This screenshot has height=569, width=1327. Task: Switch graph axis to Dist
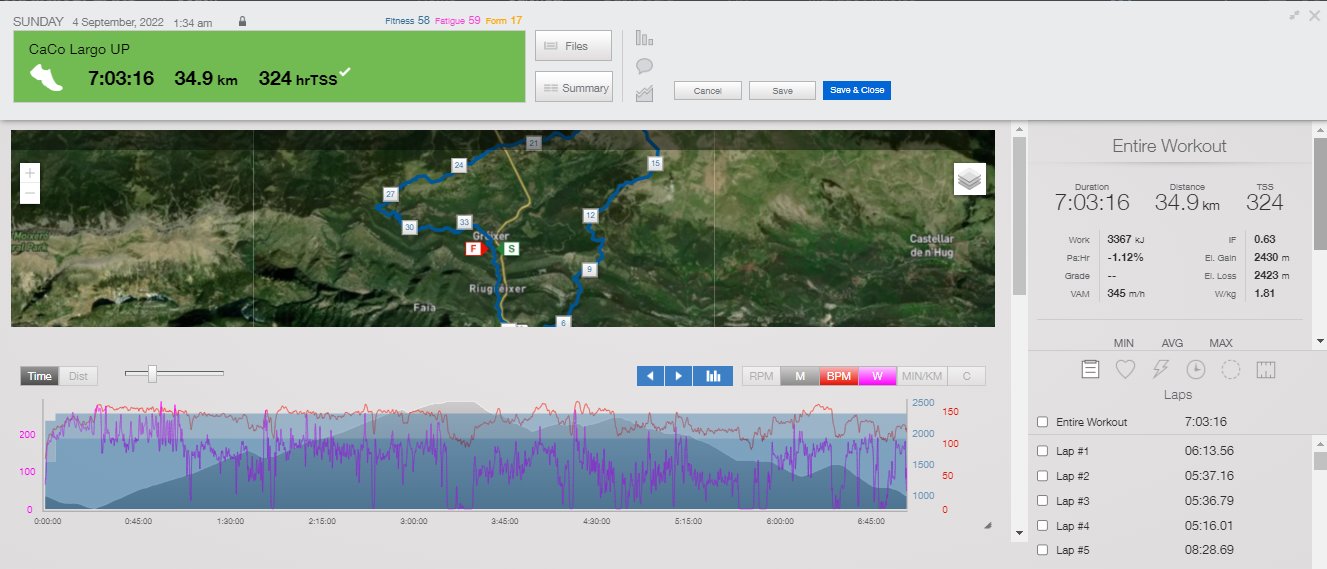point(78,376)
